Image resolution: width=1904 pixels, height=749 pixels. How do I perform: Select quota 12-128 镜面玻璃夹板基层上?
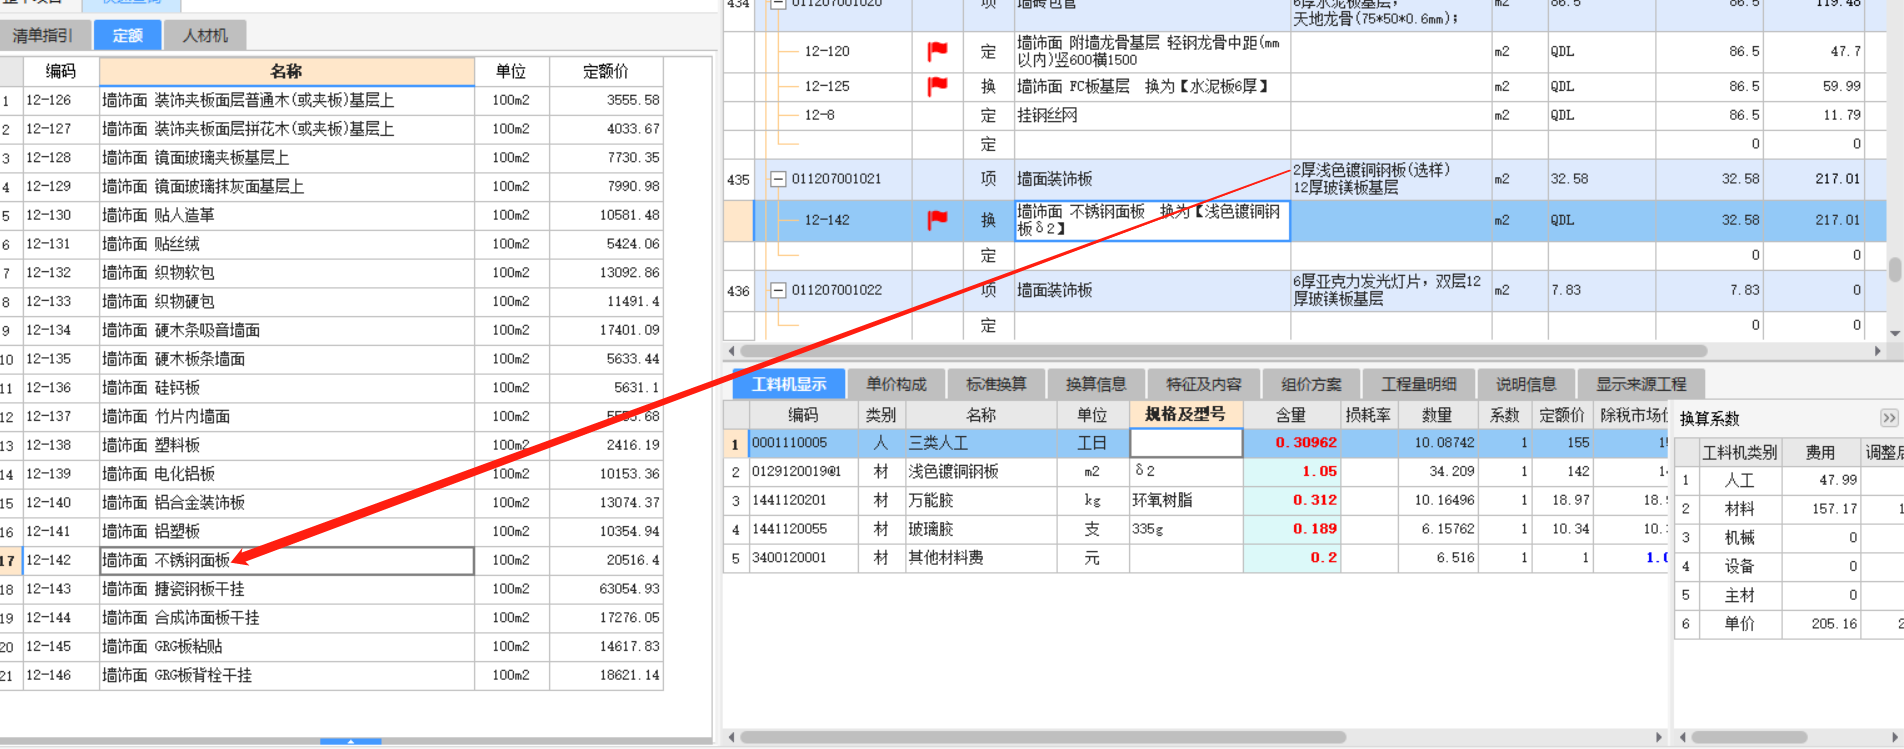click(287, 158)
